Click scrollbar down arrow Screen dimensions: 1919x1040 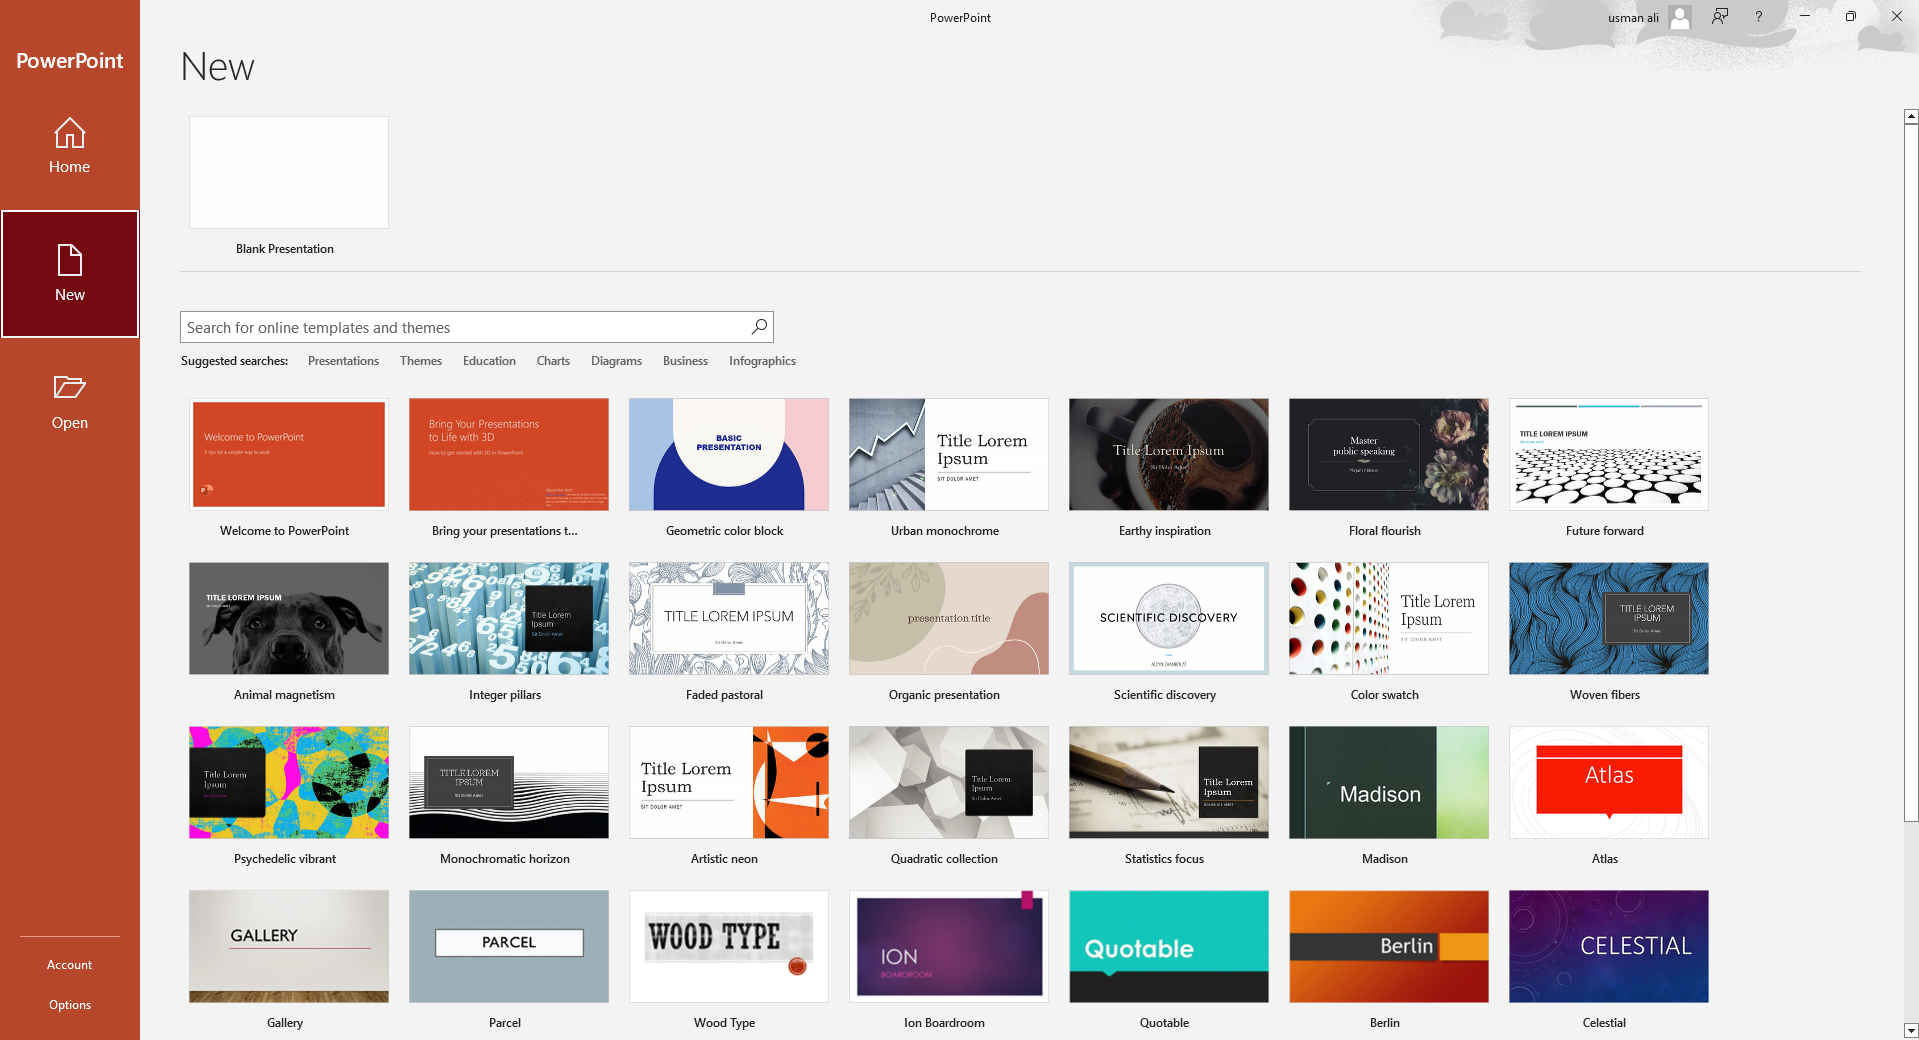click(x=1911, y=1030)
